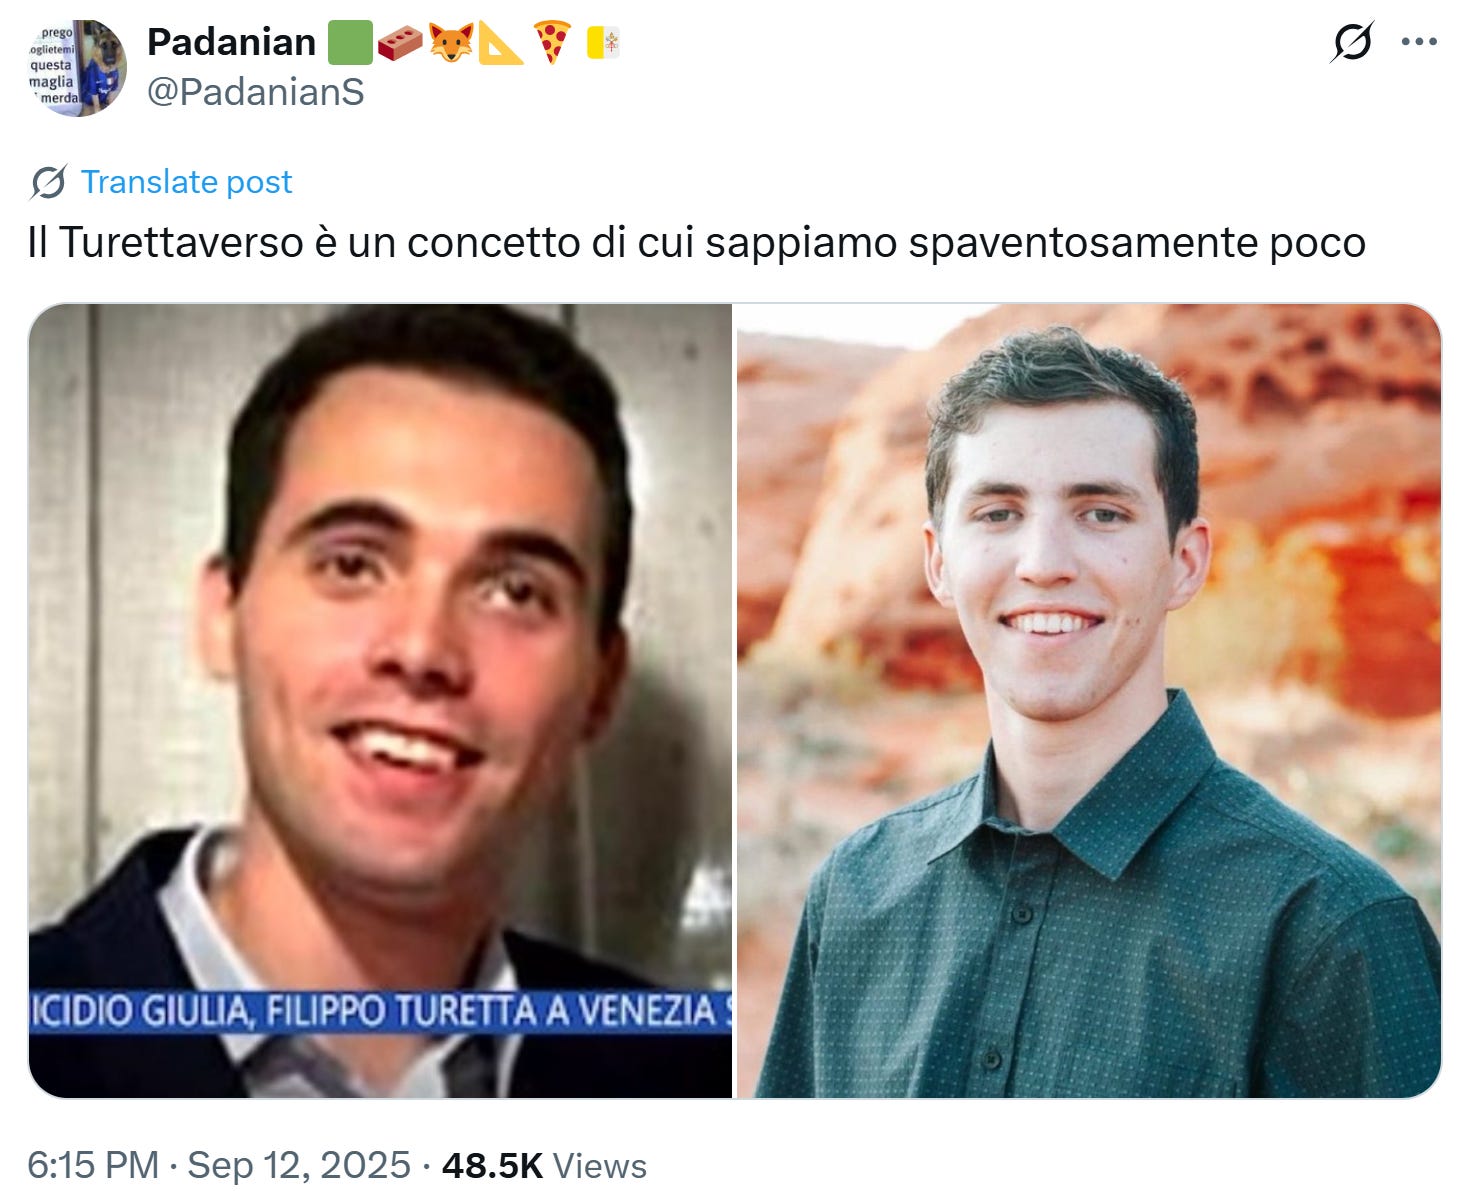Image resolution: width=1471 pixels, height=1191 pixels.
Task: Click the post text starting "Il Turettaverso"
Action: click(x=697, y=243)
